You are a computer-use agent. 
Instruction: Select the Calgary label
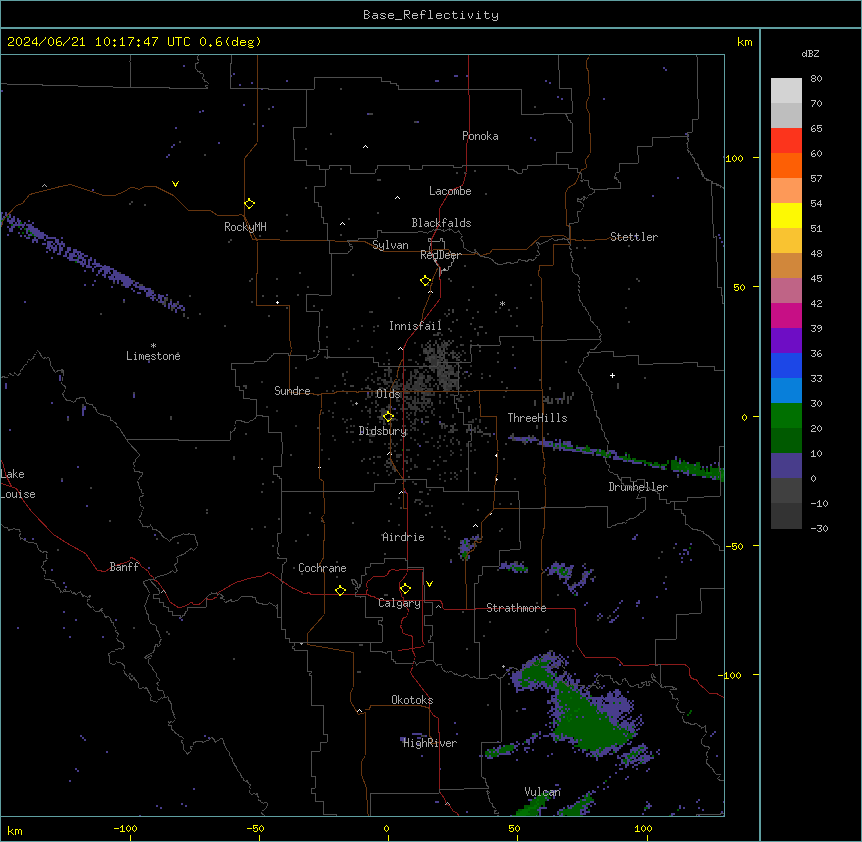coord(399,603)
